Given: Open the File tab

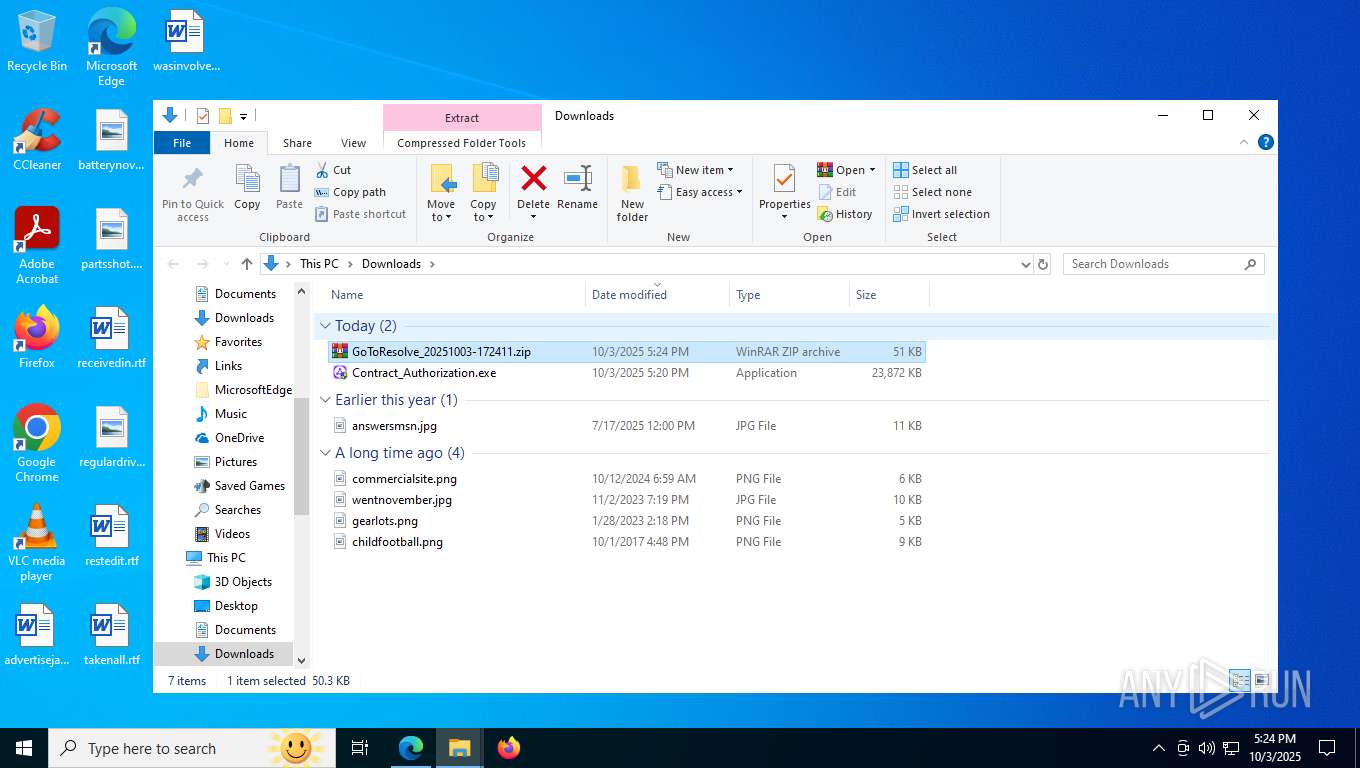Looking at the screenshot, I should pos(182,143).
